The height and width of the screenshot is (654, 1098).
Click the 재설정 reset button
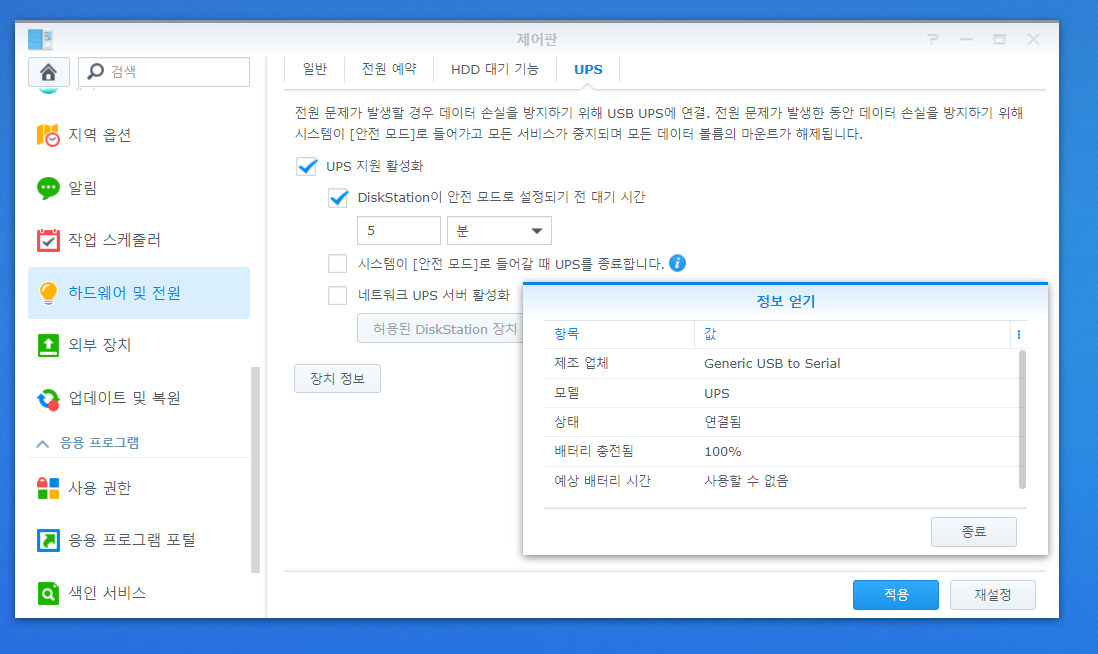[993, 595]
